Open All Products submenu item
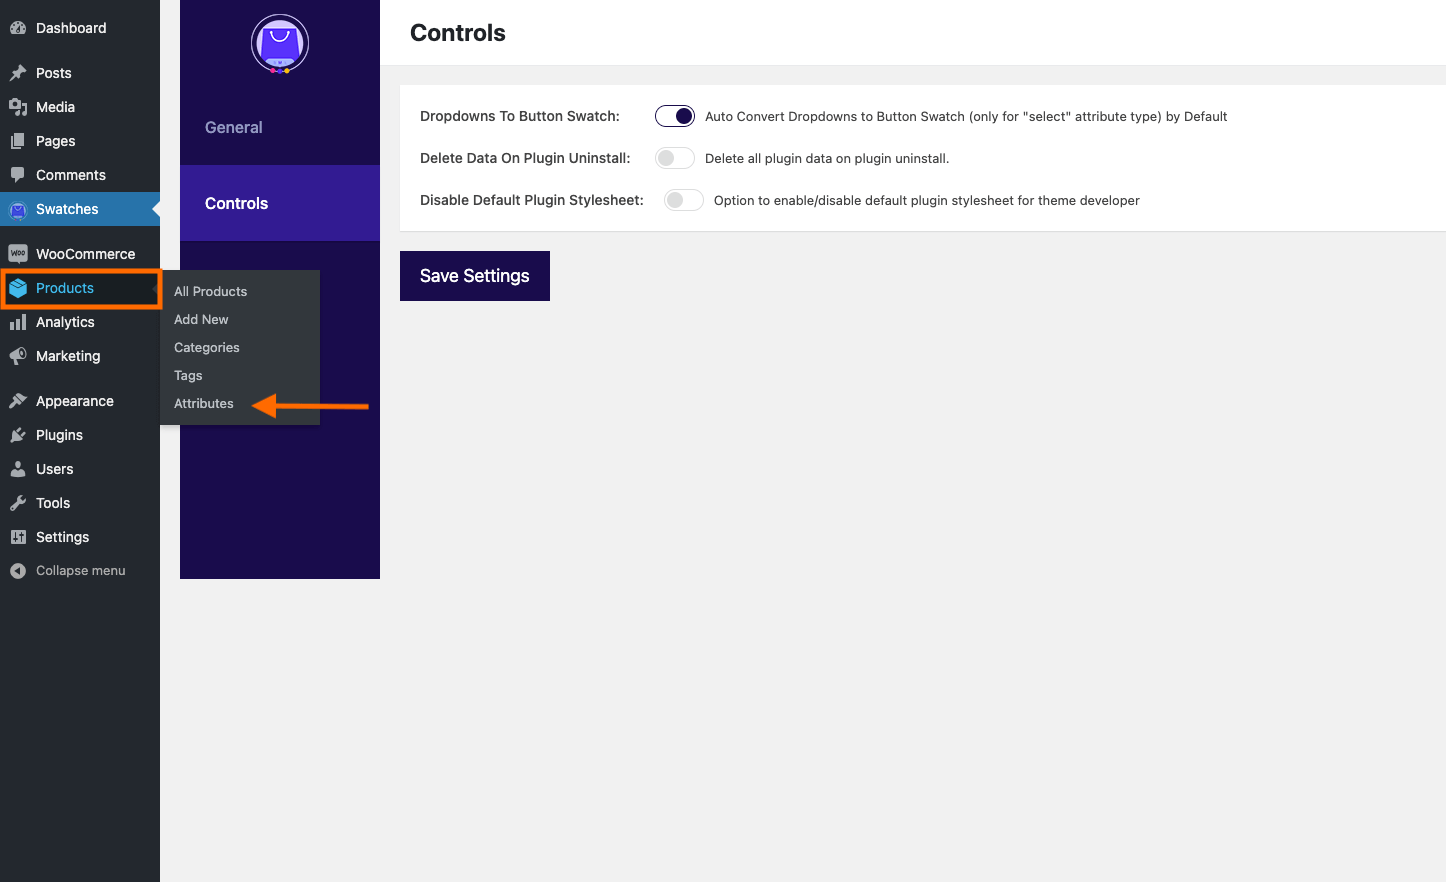 210,291
